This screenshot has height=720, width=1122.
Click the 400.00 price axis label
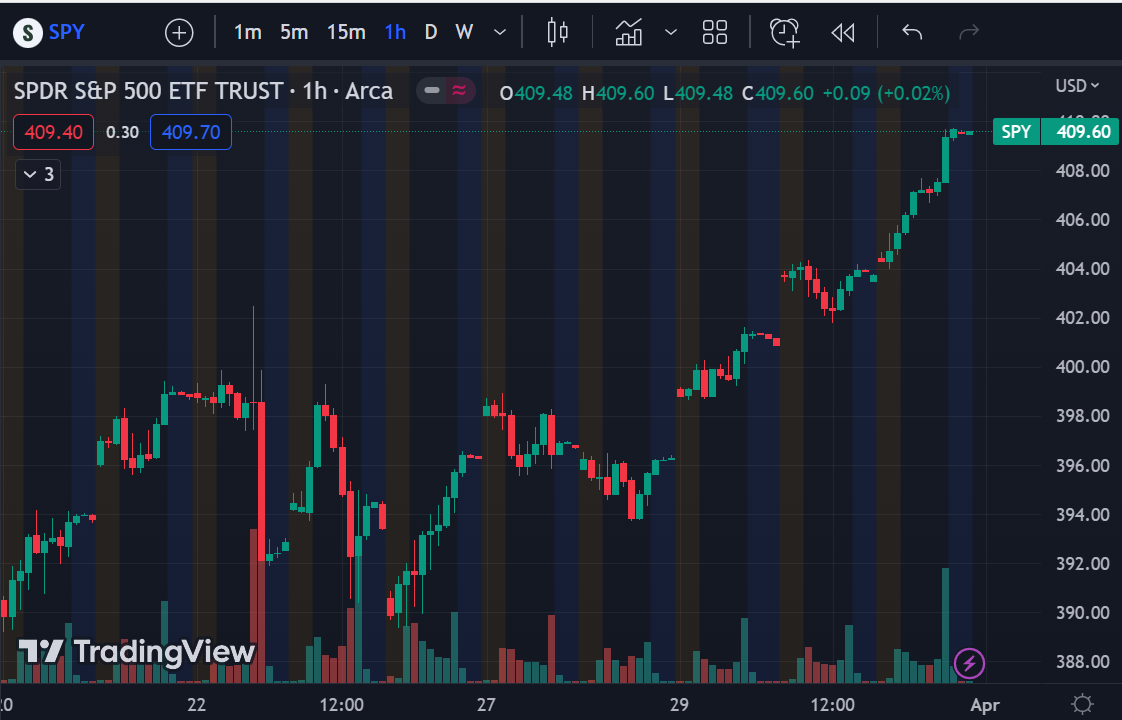1083,367
